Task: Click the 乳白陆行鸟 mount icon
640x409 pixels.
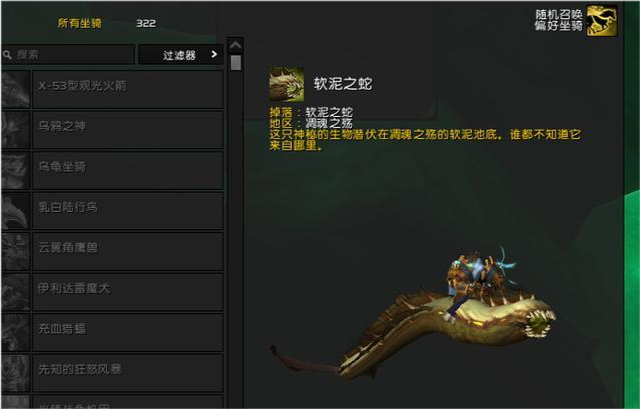Action: pyautogui.click(x=15, y=211)
